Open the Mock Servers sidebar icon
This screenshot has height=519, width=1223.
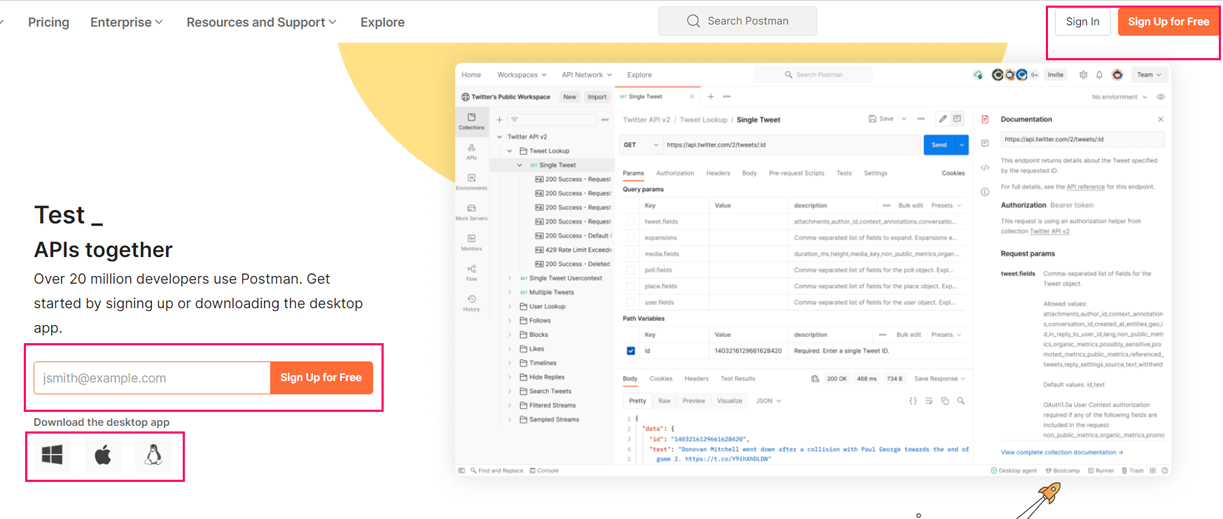click(x=471, y=212)
